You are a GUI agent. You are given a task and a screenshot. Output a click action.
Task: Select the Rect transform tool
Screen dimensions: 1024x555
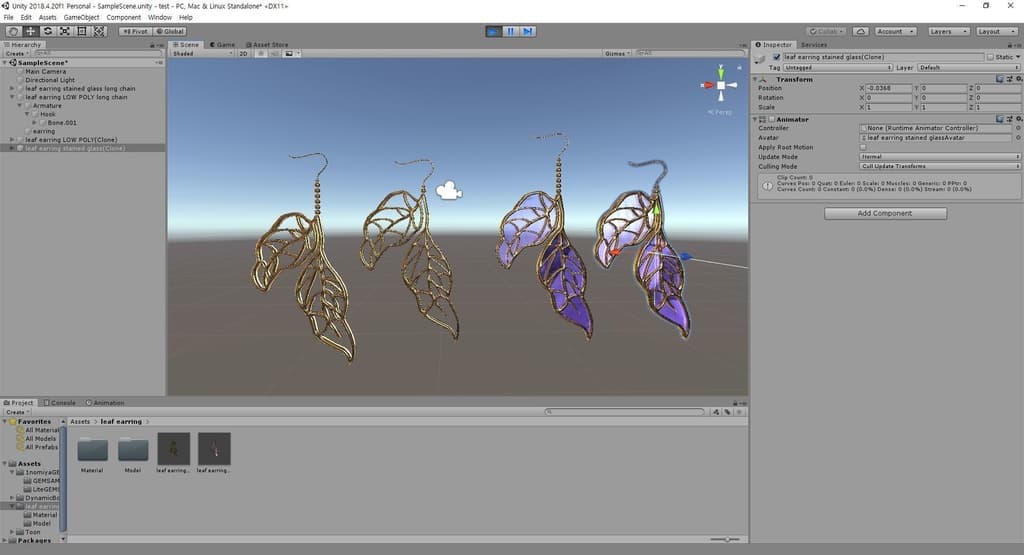click(81, 31)
